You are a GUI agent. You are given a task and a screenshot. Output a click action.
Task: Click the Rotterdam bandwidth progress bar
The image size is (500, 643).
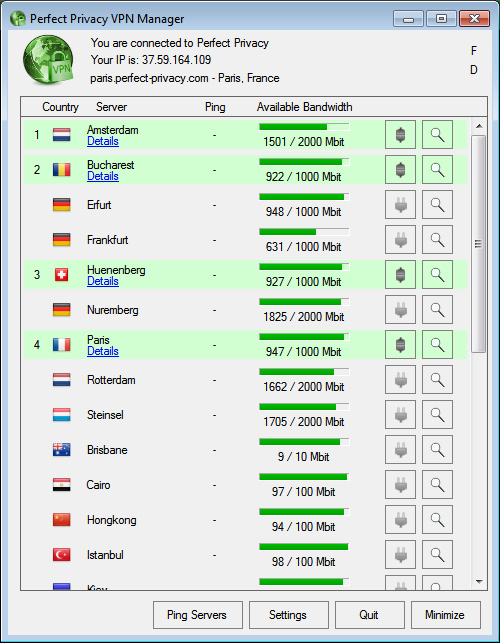(x=304, y=372)
